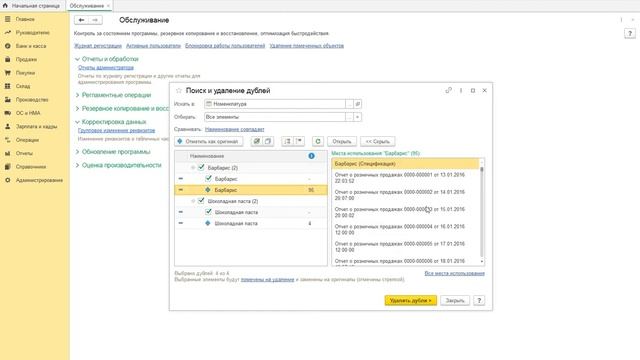
Task: Click the Закрыть button in dialog
Action: point(455,300)
